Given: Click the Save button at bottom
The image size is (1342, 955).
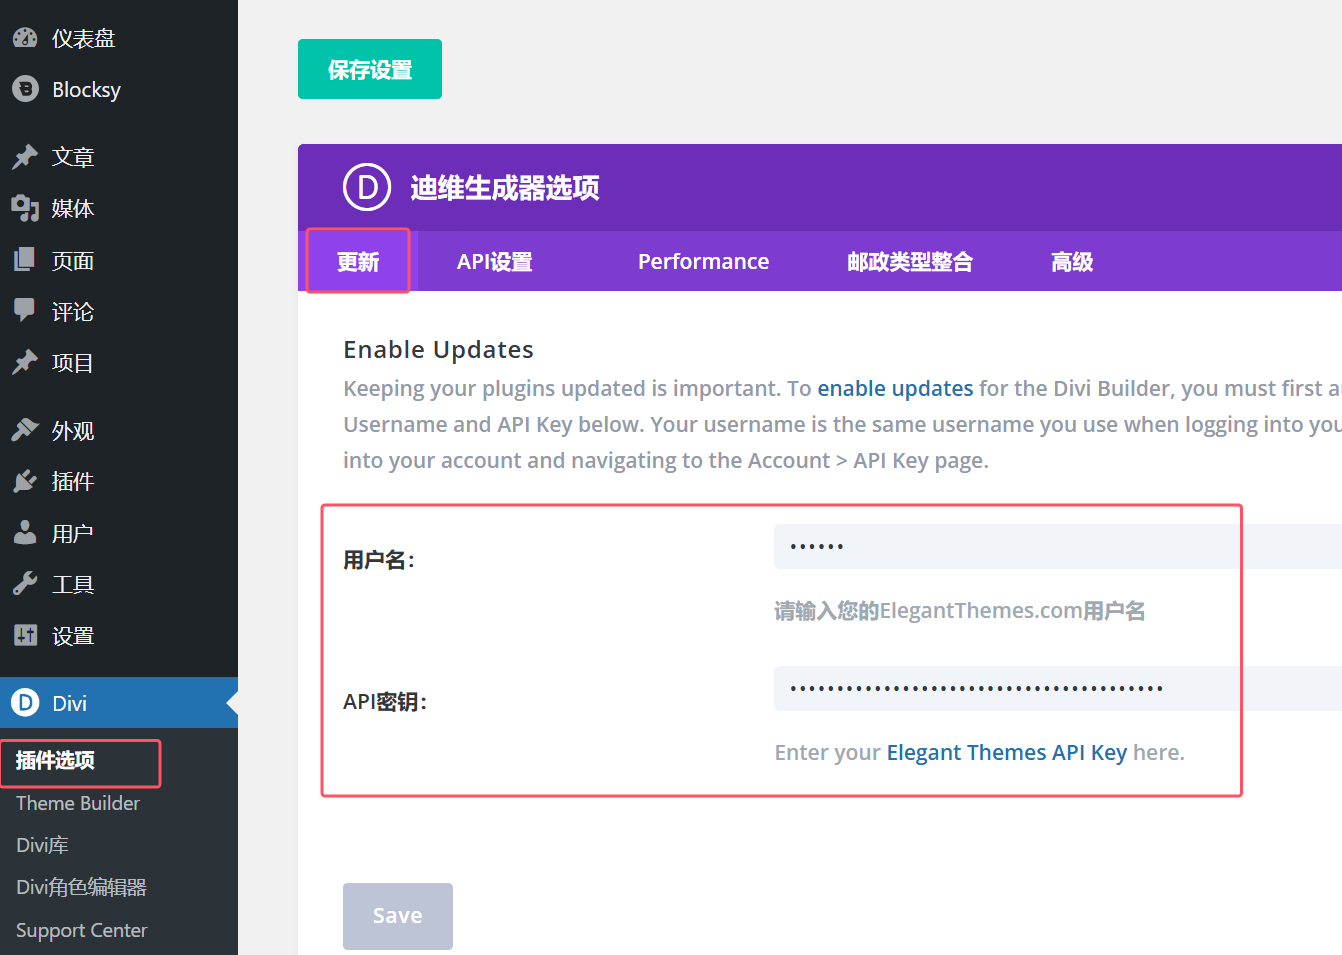Looking at the screenshot, I should tap(398, 916).
